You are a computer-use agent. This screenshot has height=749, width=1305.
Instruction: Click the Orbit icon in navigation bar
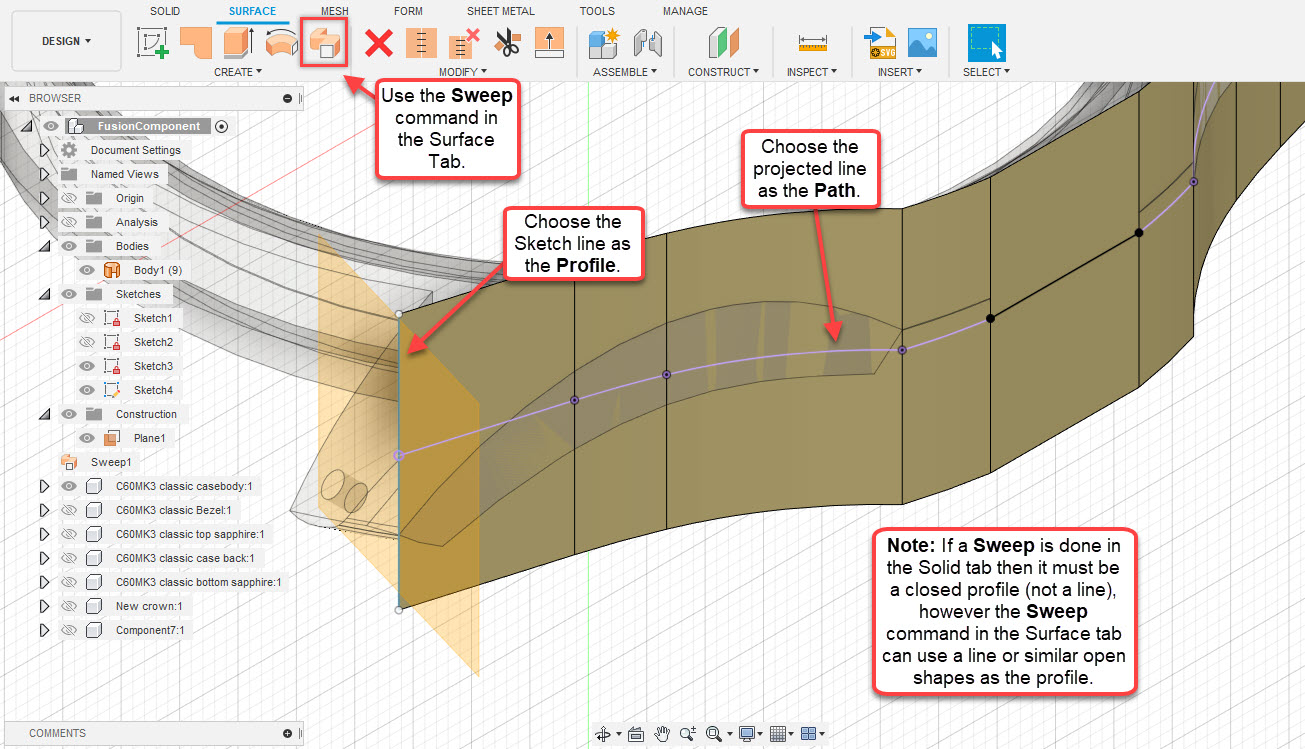[605, 733]
